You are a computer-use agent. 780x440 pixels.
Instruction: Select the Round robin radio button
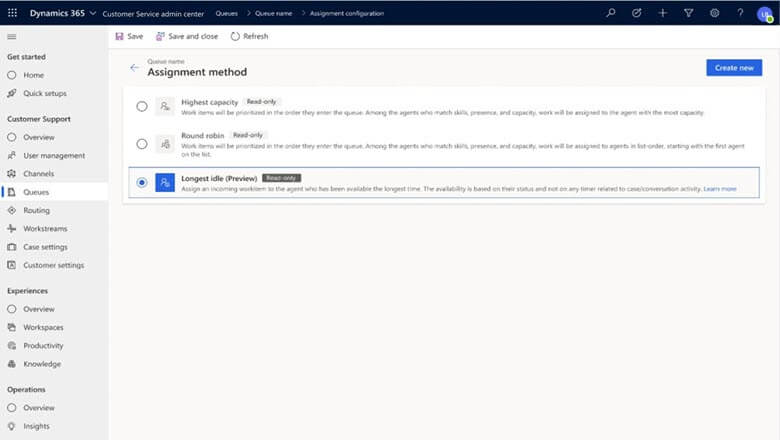tap(142, 144)
